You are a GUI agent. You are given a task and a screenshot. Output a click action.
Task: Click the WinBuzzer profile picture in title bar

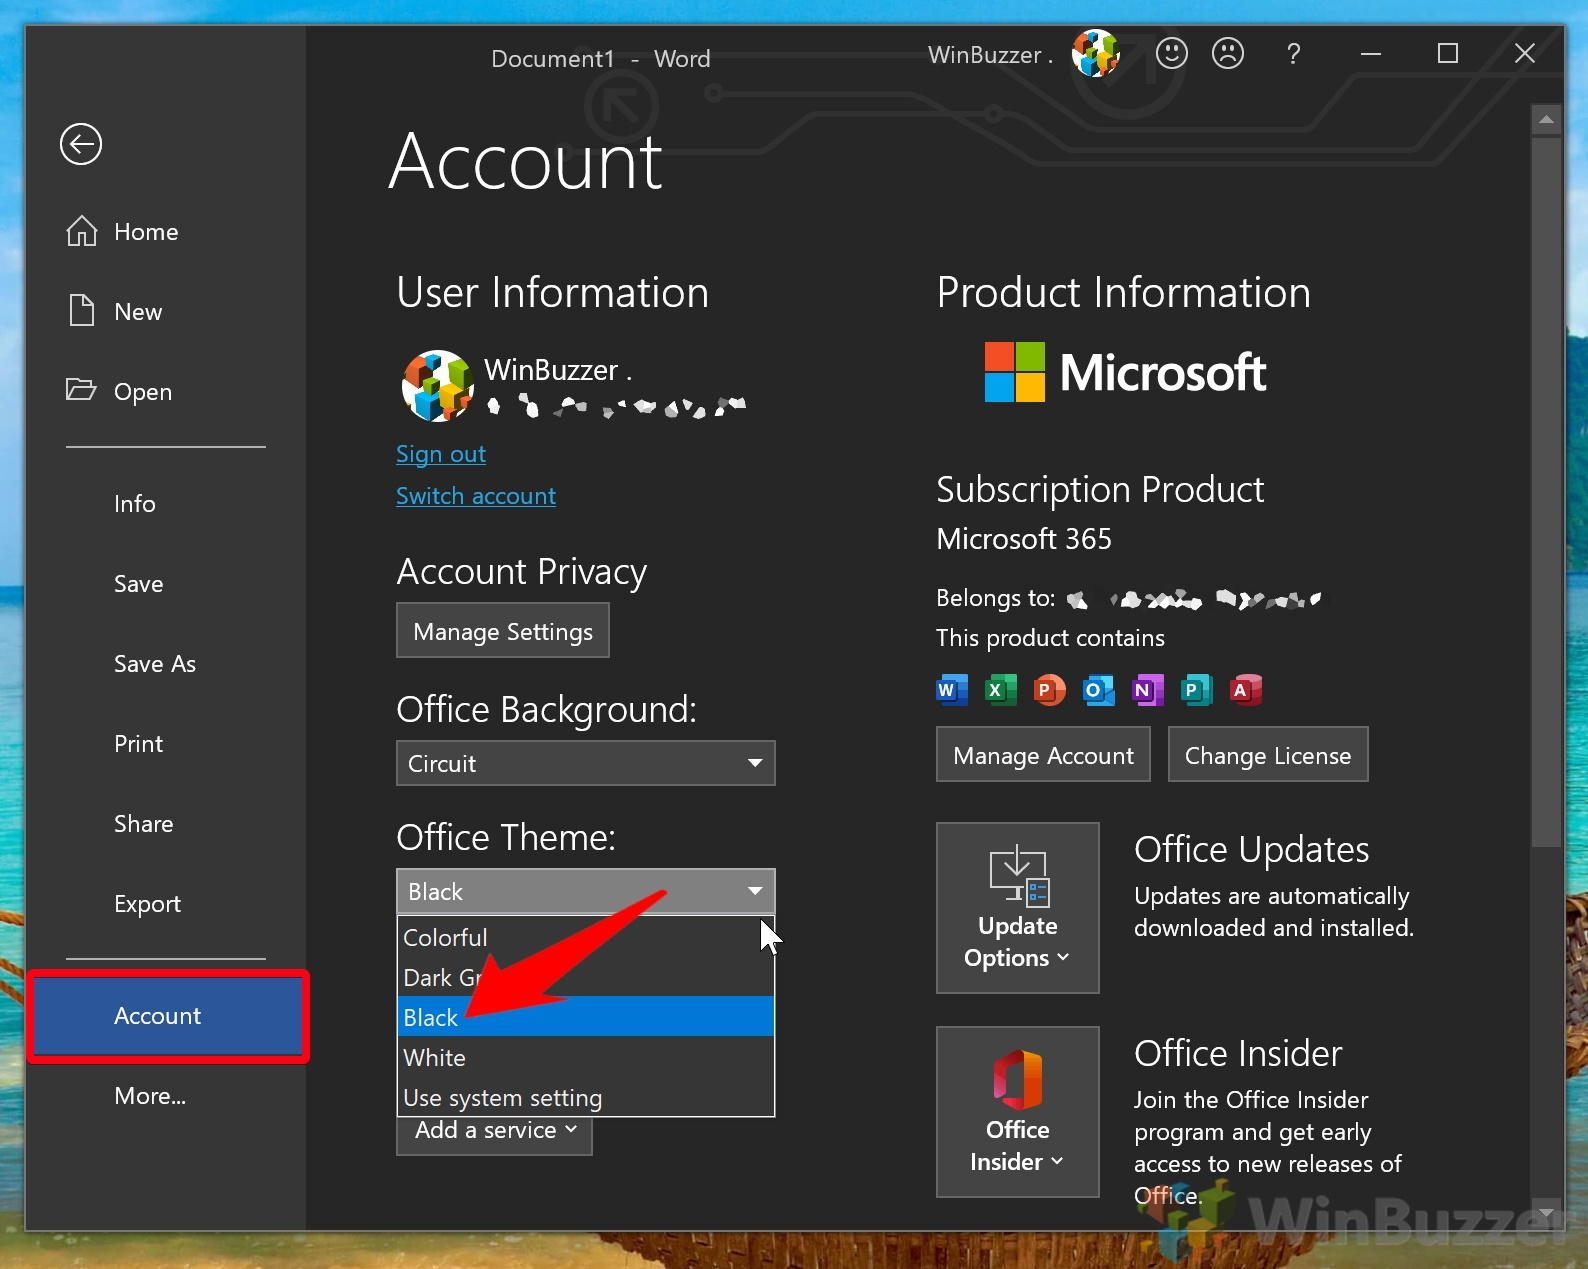pyautogui.click(x=1096, y=53)
